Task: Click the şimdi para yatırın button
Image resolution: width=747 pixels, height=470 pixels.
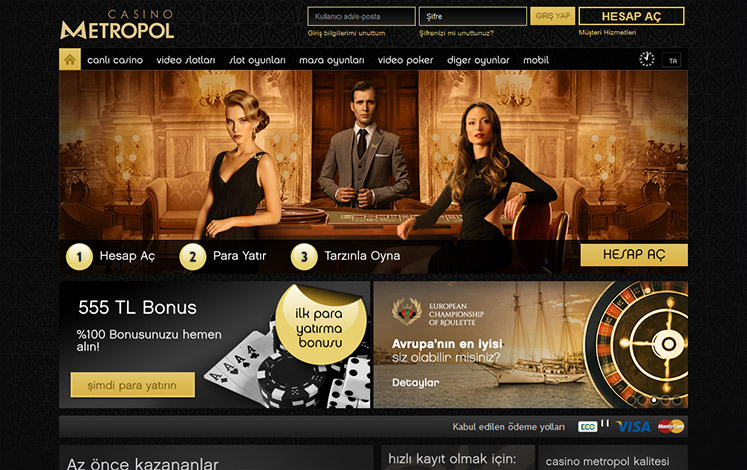Action: [x=132, y=385]
